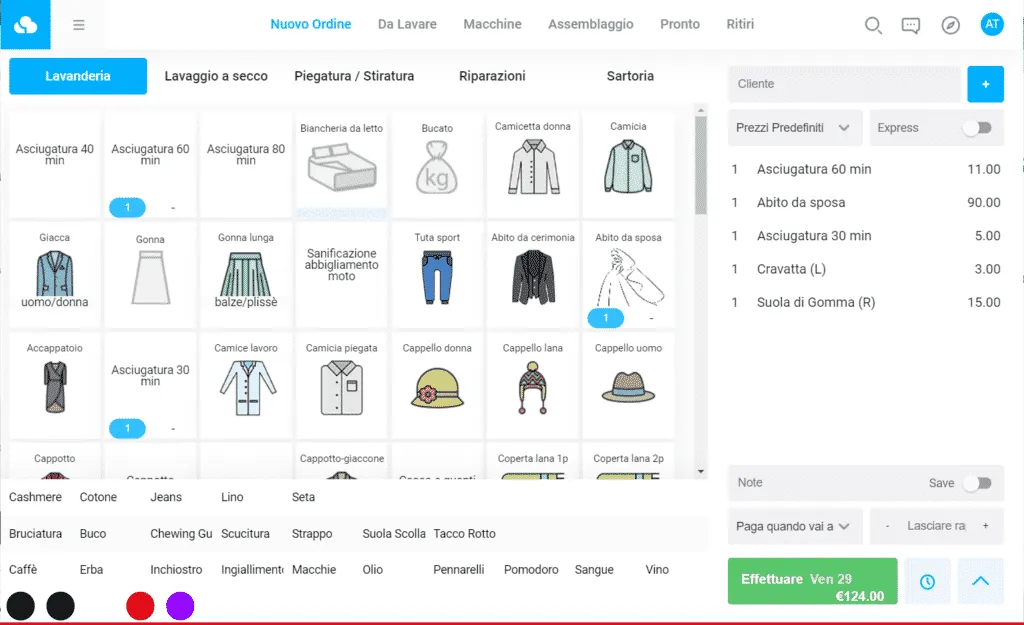Open the clock schedule icon
This screenshot has width=1024, height=625.
[927, 581]
